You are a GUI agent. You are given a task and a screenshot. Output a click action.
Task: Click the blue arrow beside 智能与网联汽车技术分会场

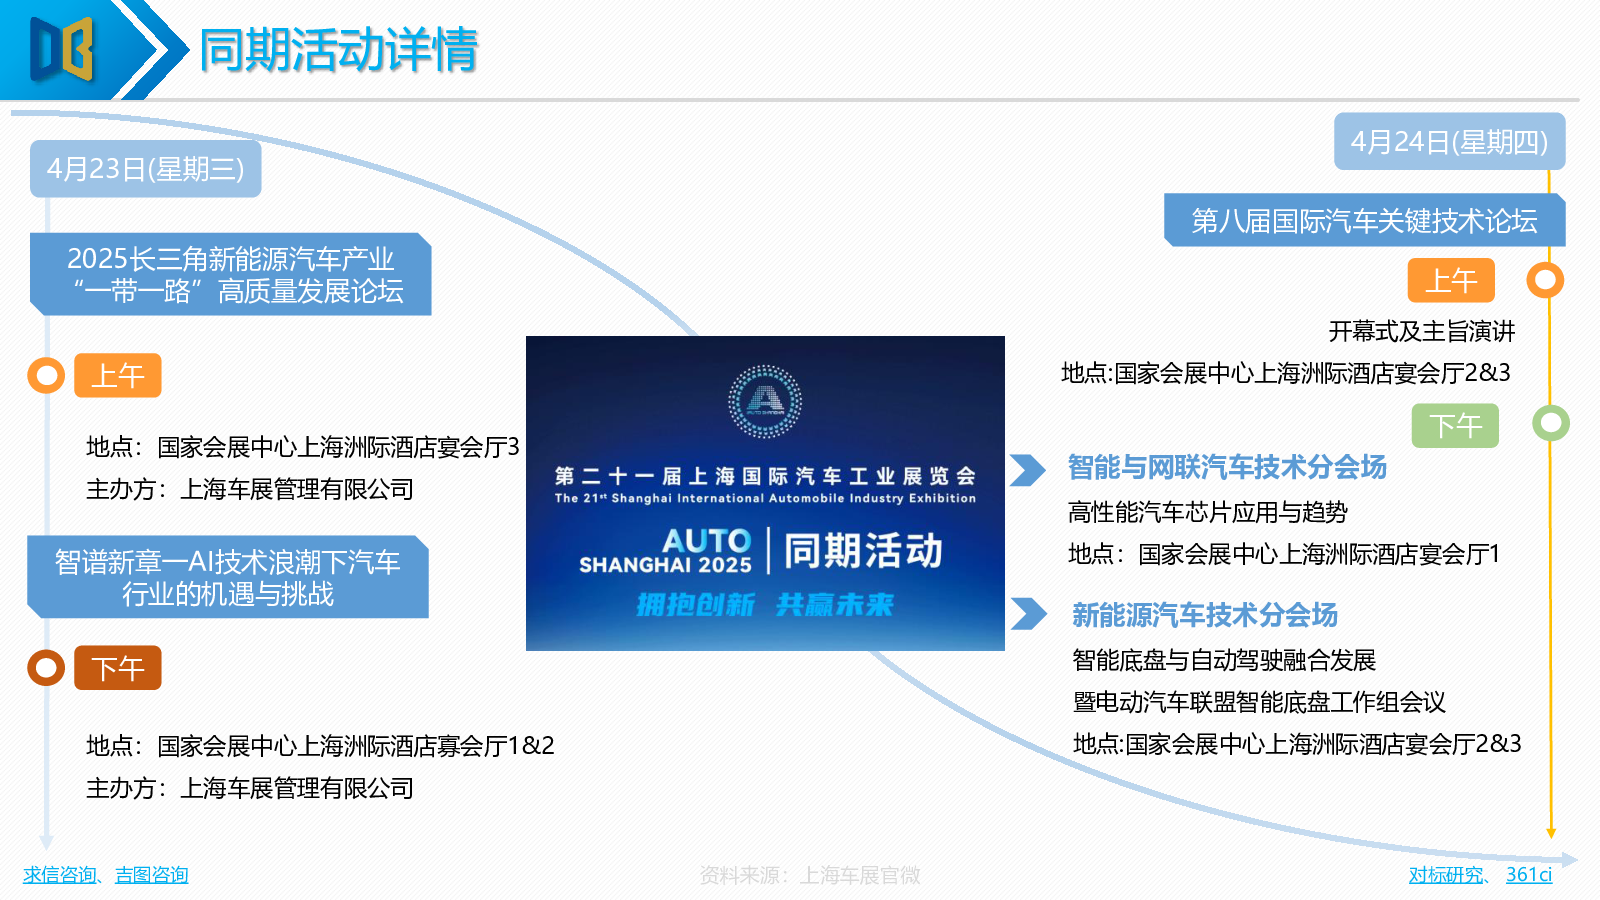[x=1027, y=470]
